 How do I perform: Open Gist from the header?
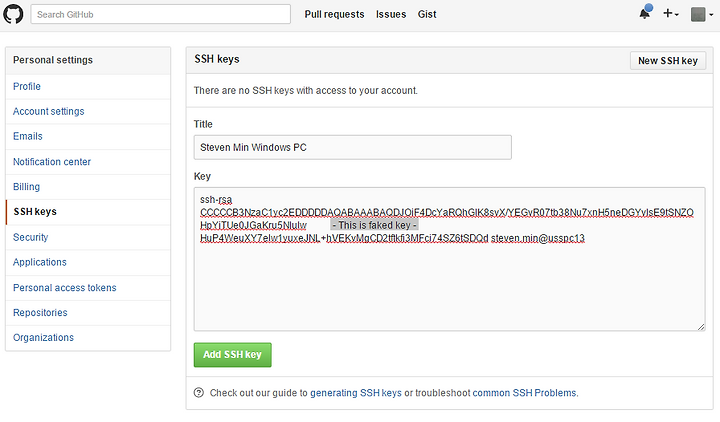point(427,14)
